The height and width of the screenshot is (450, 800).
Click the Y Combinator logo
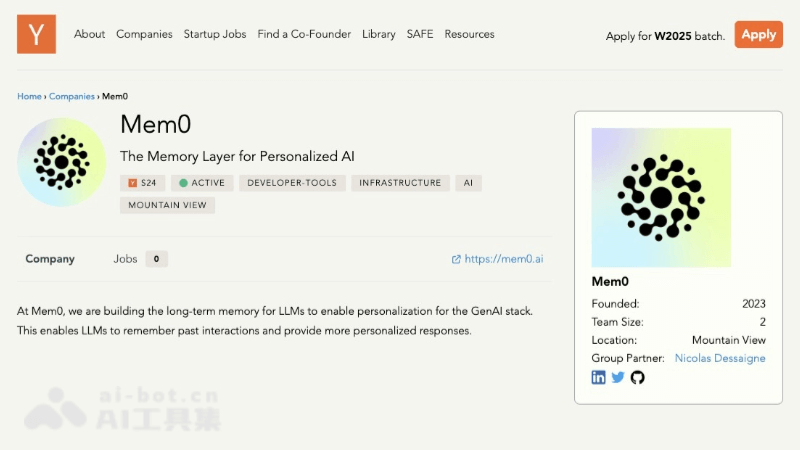pyautogui.click(x=36, y=34)
